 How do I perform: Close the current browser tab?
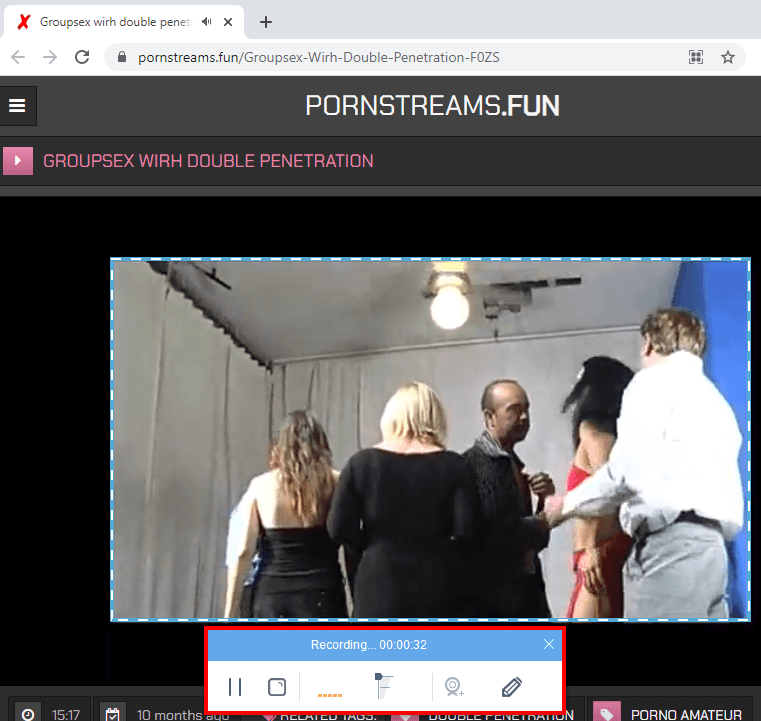[228, 22]
